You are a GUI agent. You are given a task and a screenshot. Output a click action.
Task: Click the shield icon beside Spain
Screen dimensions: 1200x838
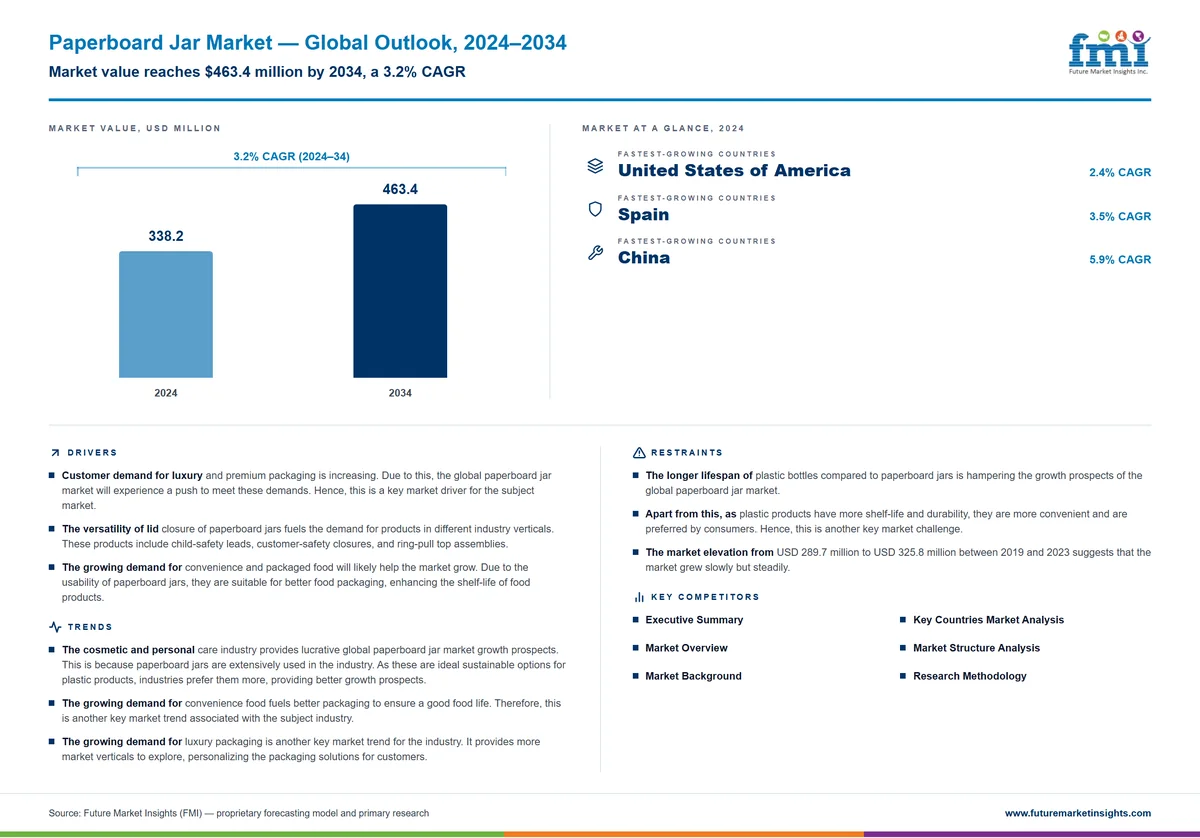[594, 210]
